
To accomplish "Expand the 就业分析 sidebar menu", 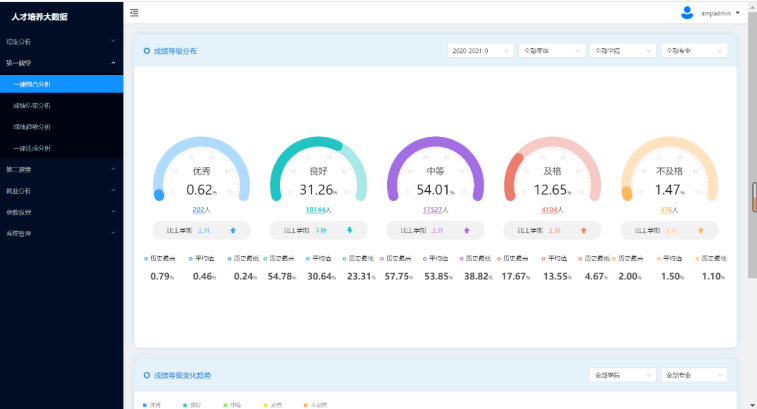I will pyautogui.click(x=61, y=191).
